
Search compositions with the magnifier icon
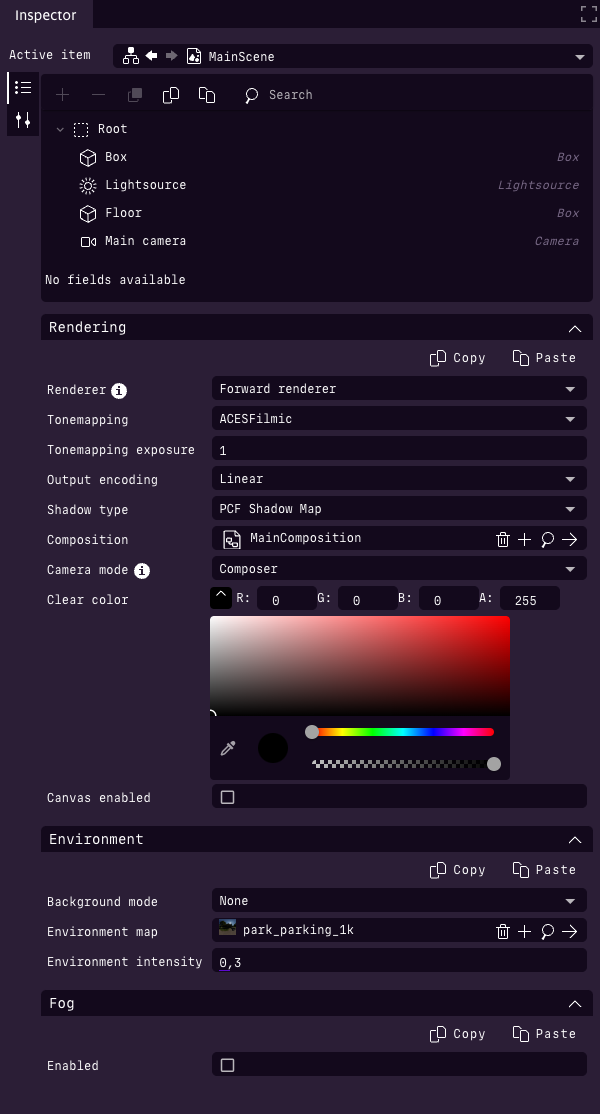click(547, 539)
